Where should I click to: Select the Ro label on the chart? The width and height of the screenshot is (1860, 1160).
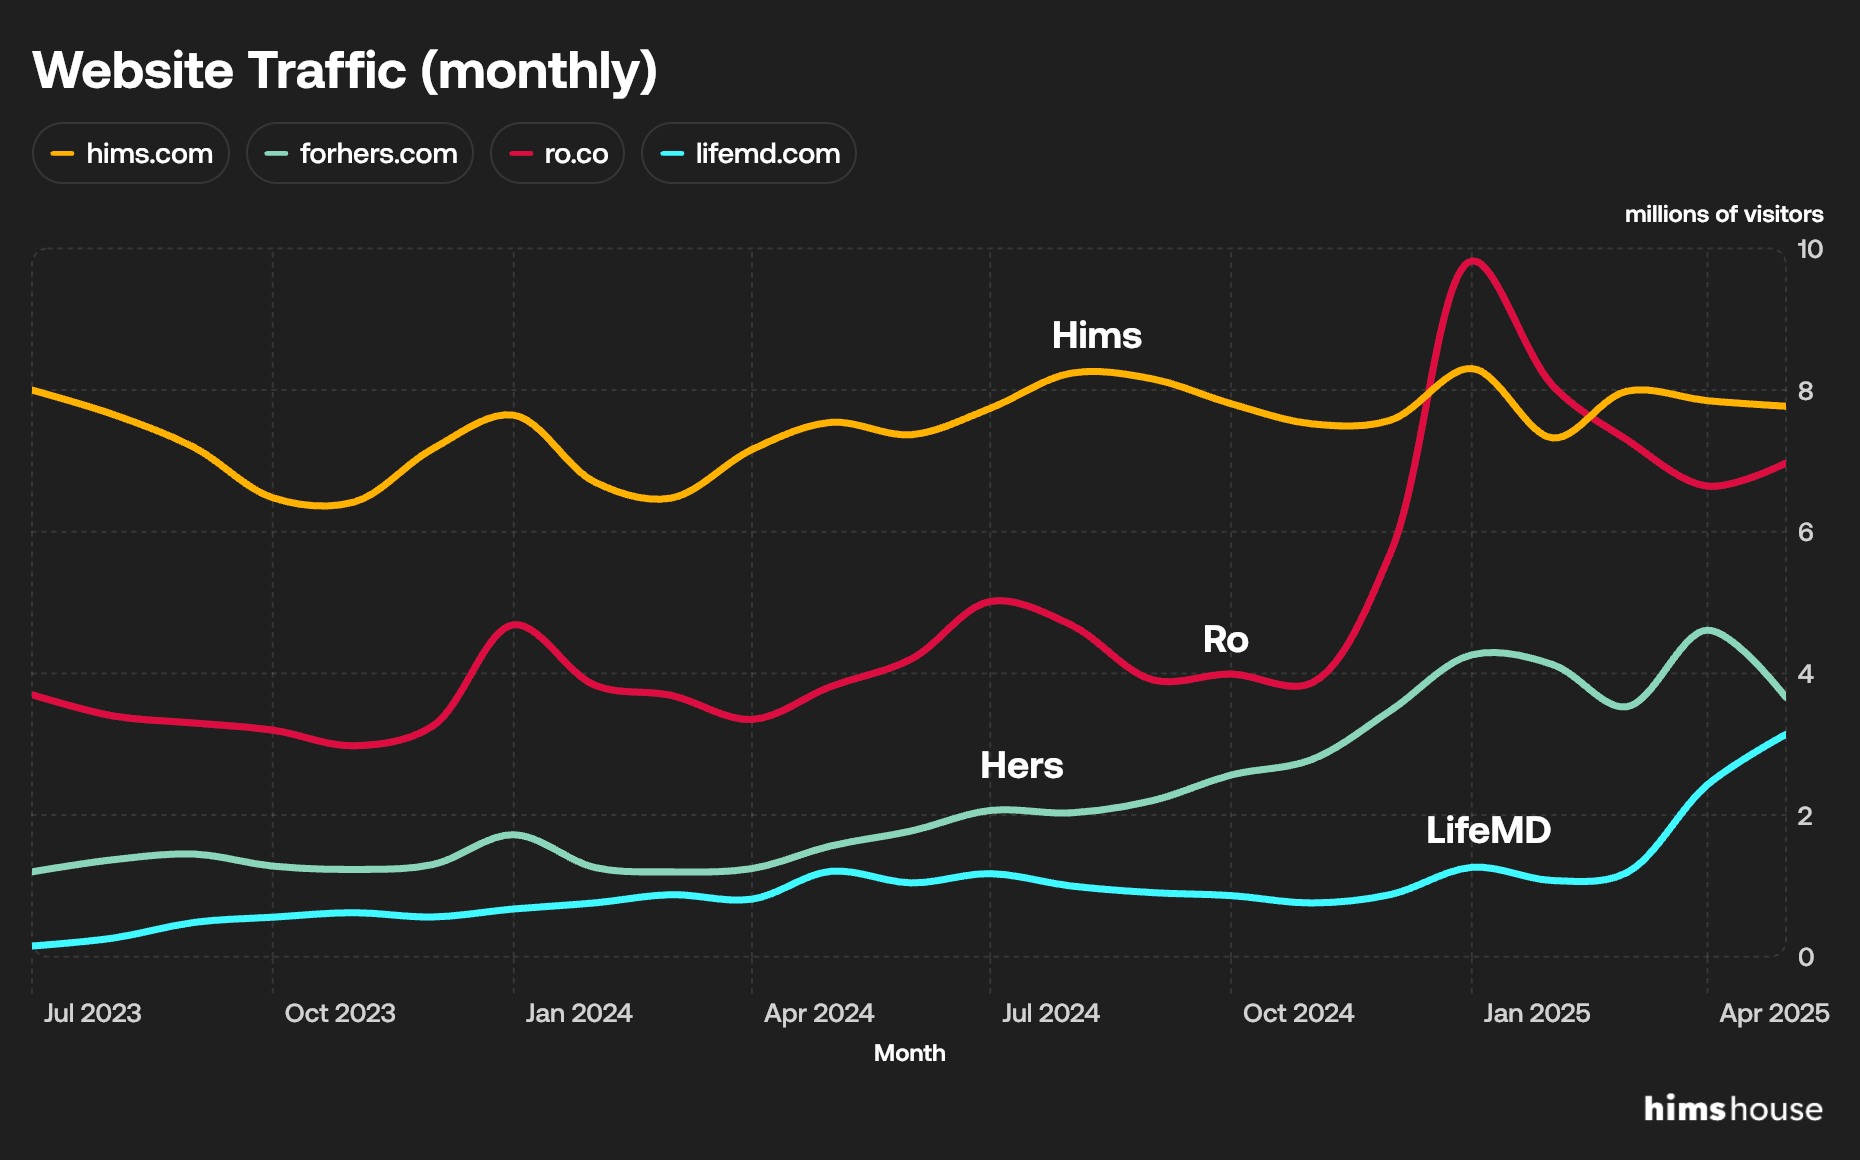tap(1226, 639)
